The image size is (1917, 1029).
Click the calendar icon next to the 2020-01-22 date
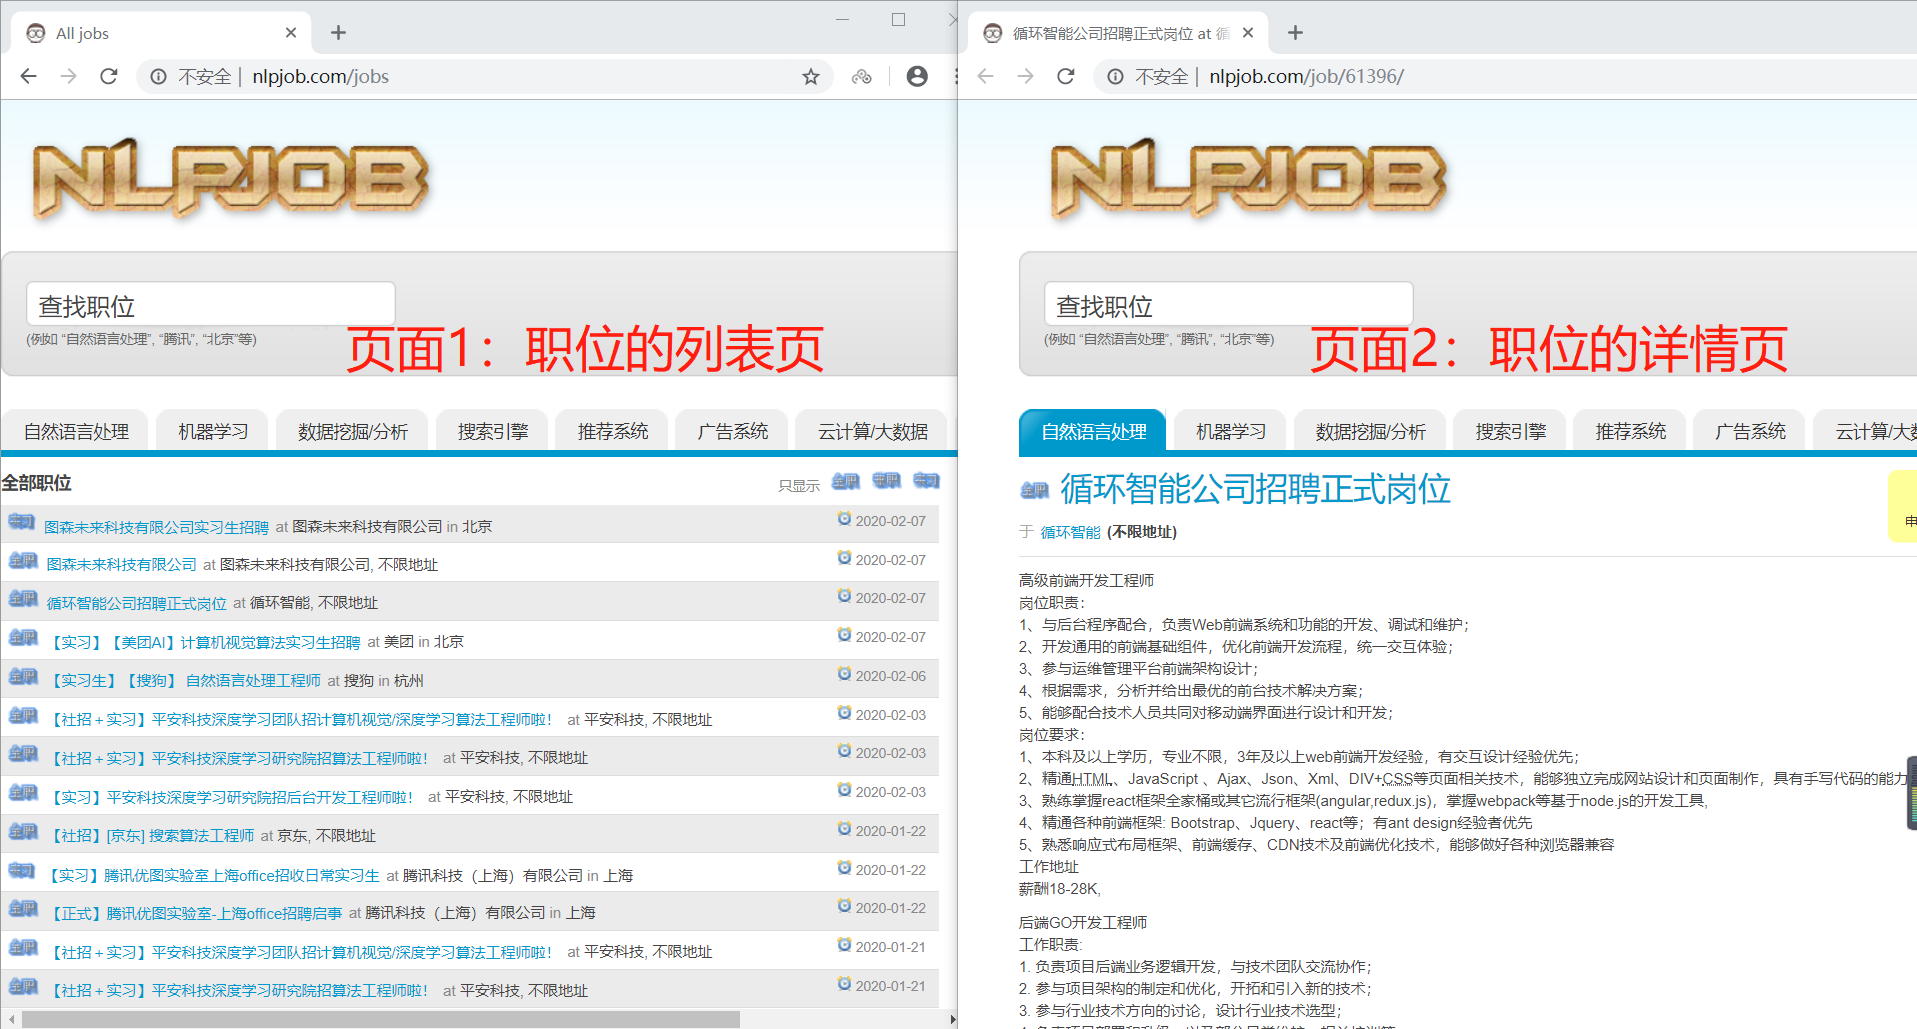(x=843, y=829)
